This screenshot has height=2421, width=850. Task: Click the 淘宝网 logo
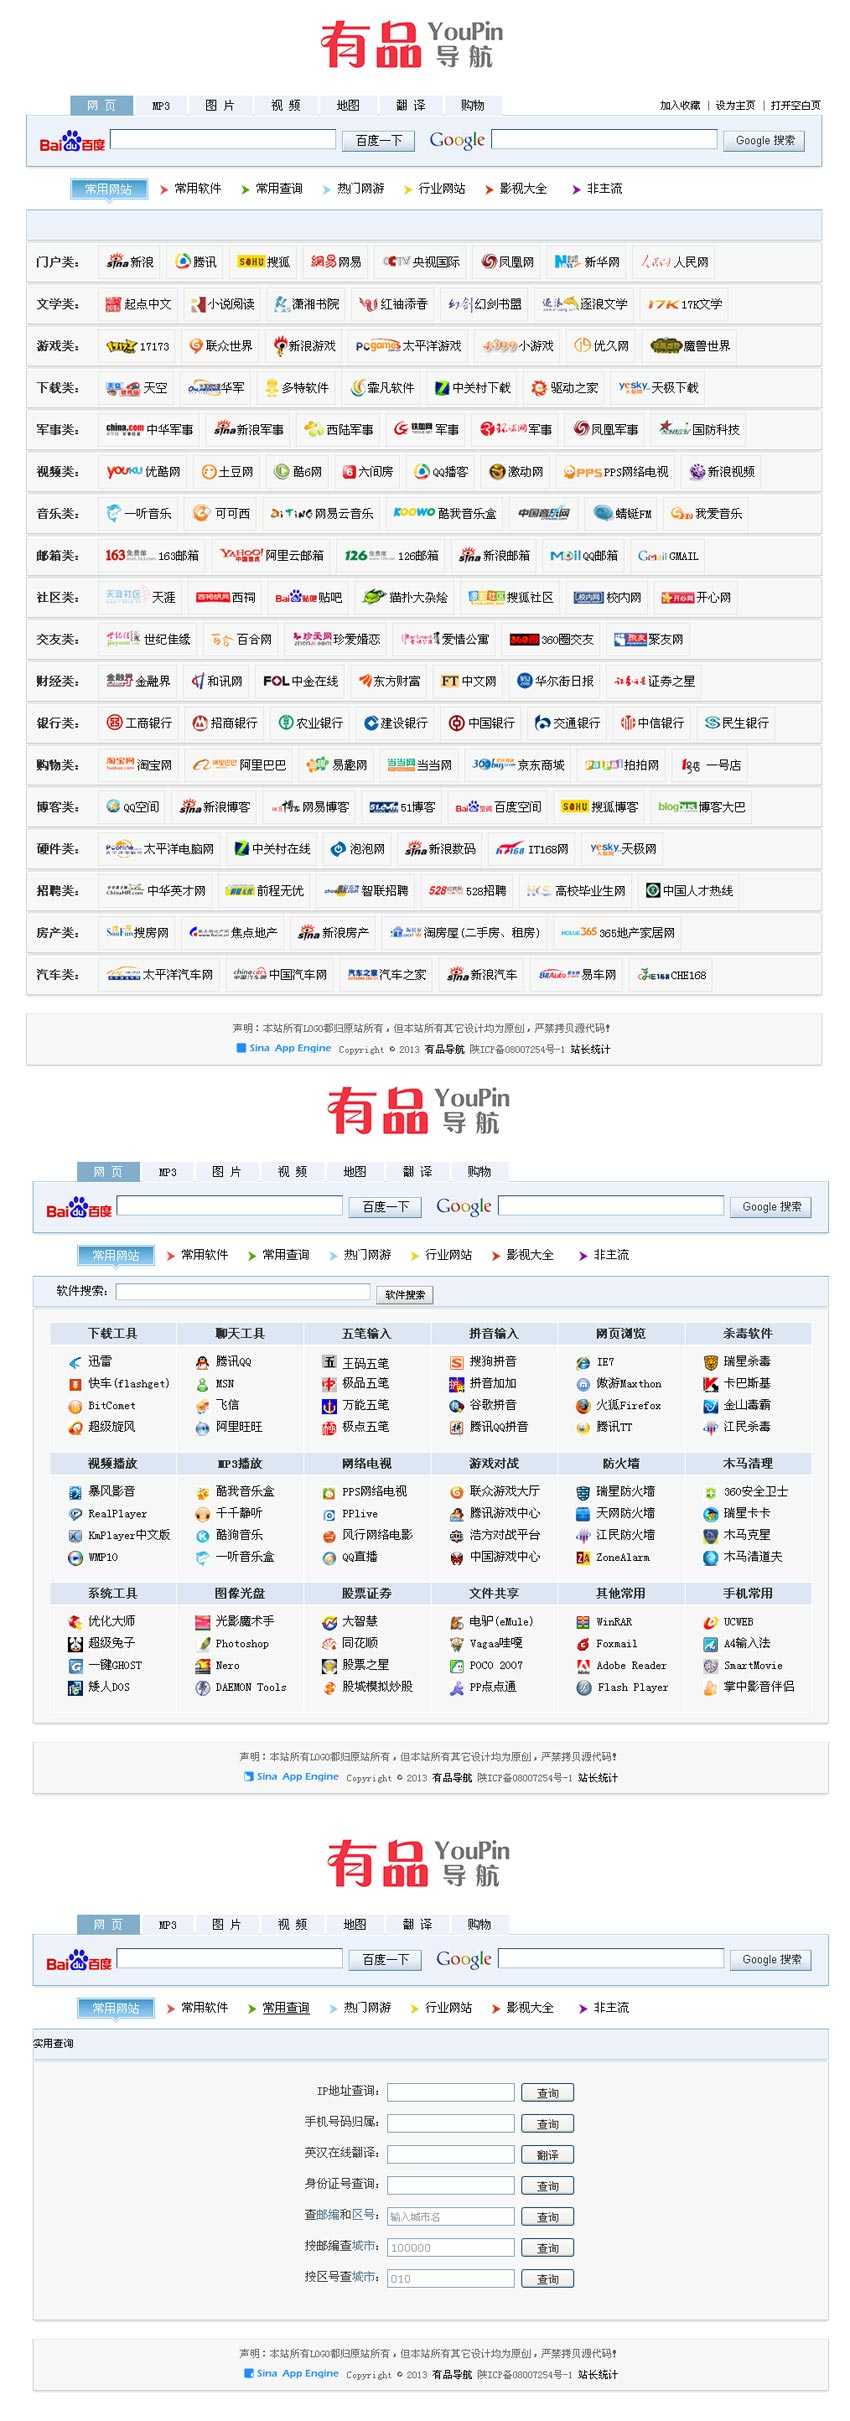(x=120, y=764)
